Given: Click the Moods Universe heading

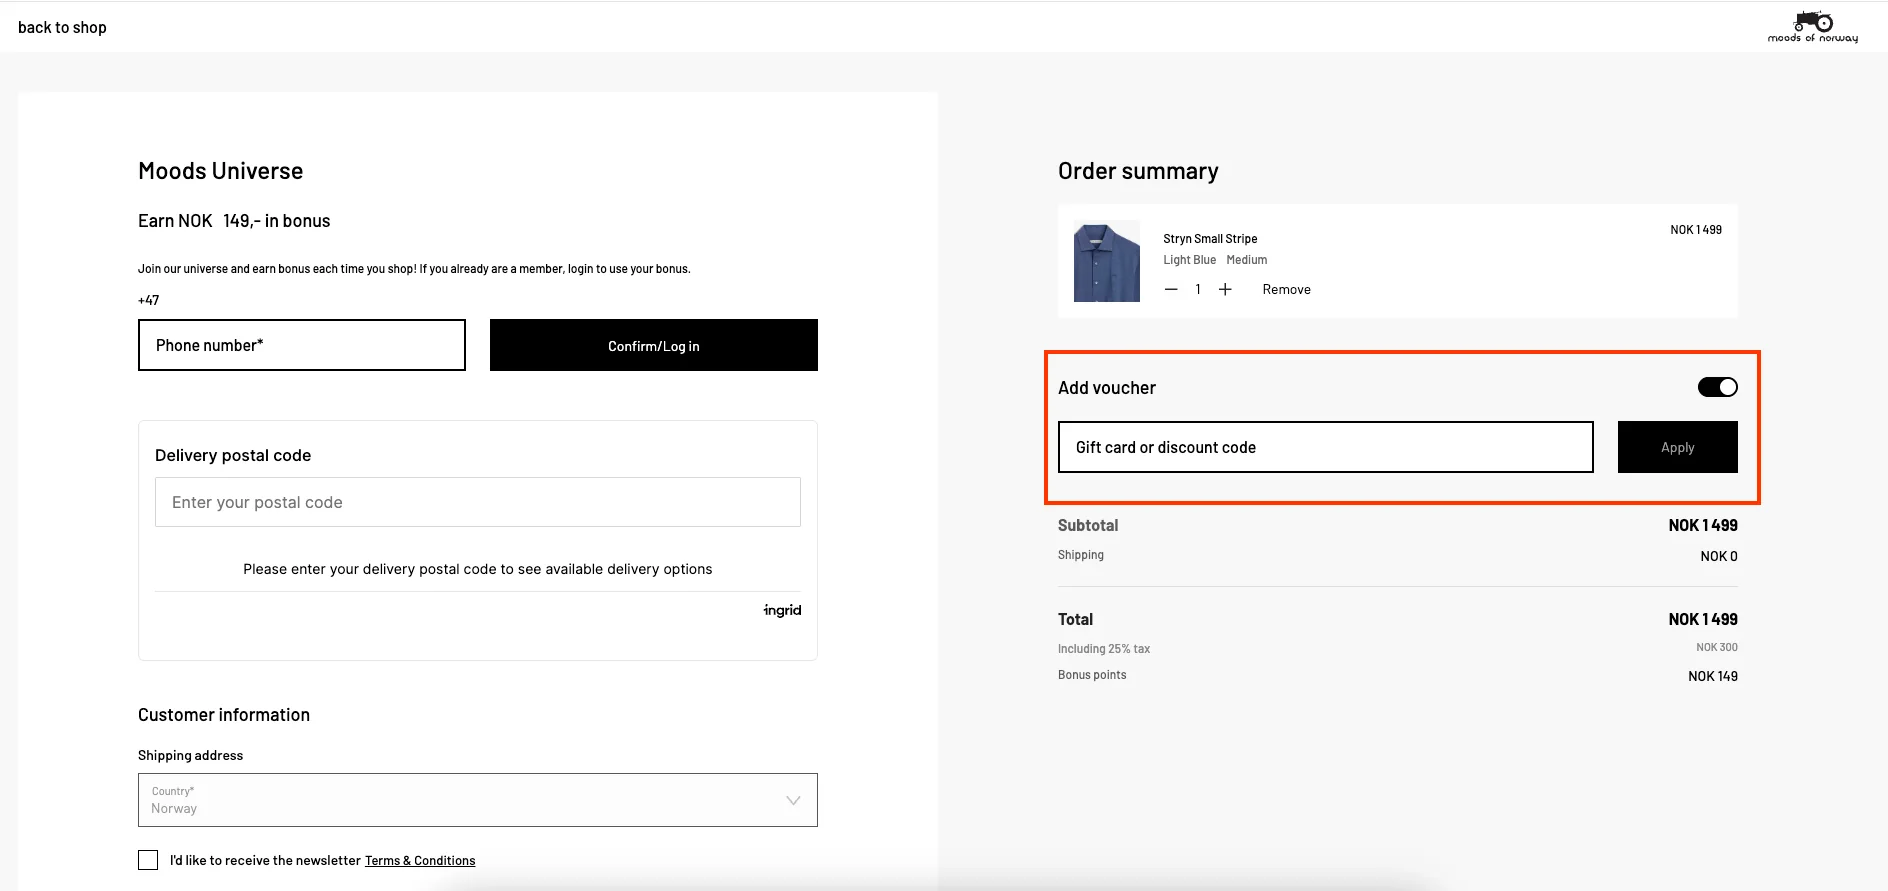Looking at the screenshot, I should 221,171.
